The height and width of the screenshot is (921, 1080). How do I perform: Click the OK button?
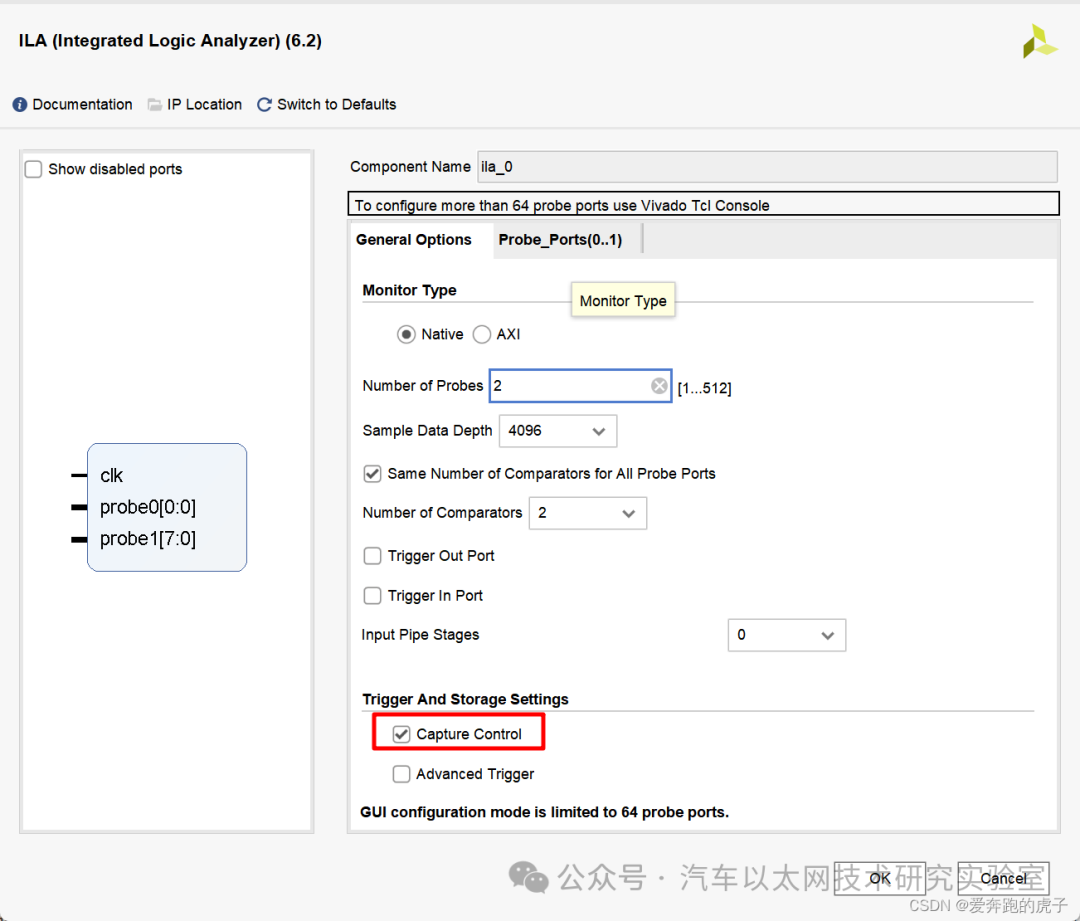880,878
